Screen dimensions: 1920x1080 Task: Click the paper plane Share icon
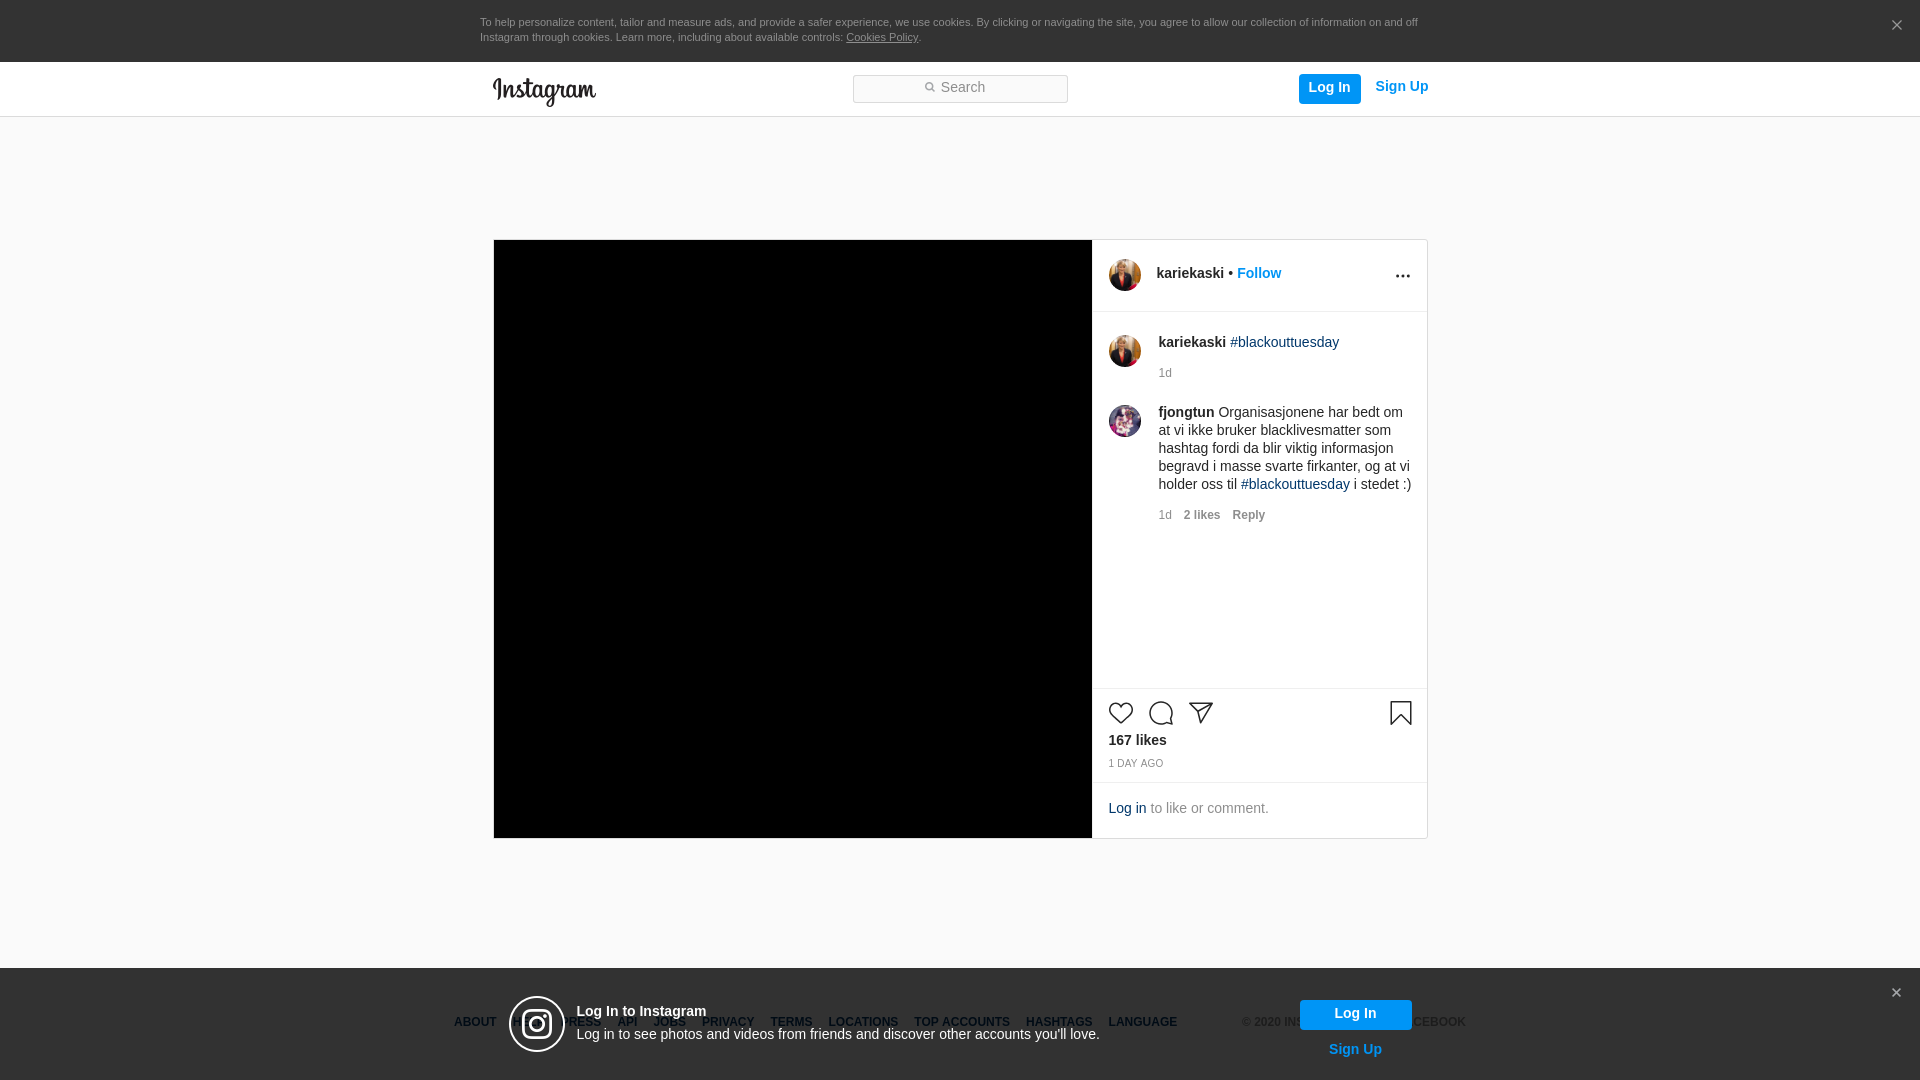(x=1200, y=713)
